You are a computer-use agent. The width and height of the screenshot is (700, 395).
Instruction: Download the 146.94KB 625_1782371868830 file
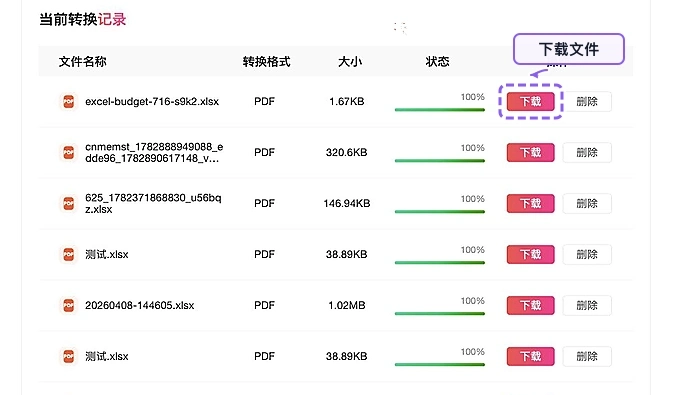530,203
